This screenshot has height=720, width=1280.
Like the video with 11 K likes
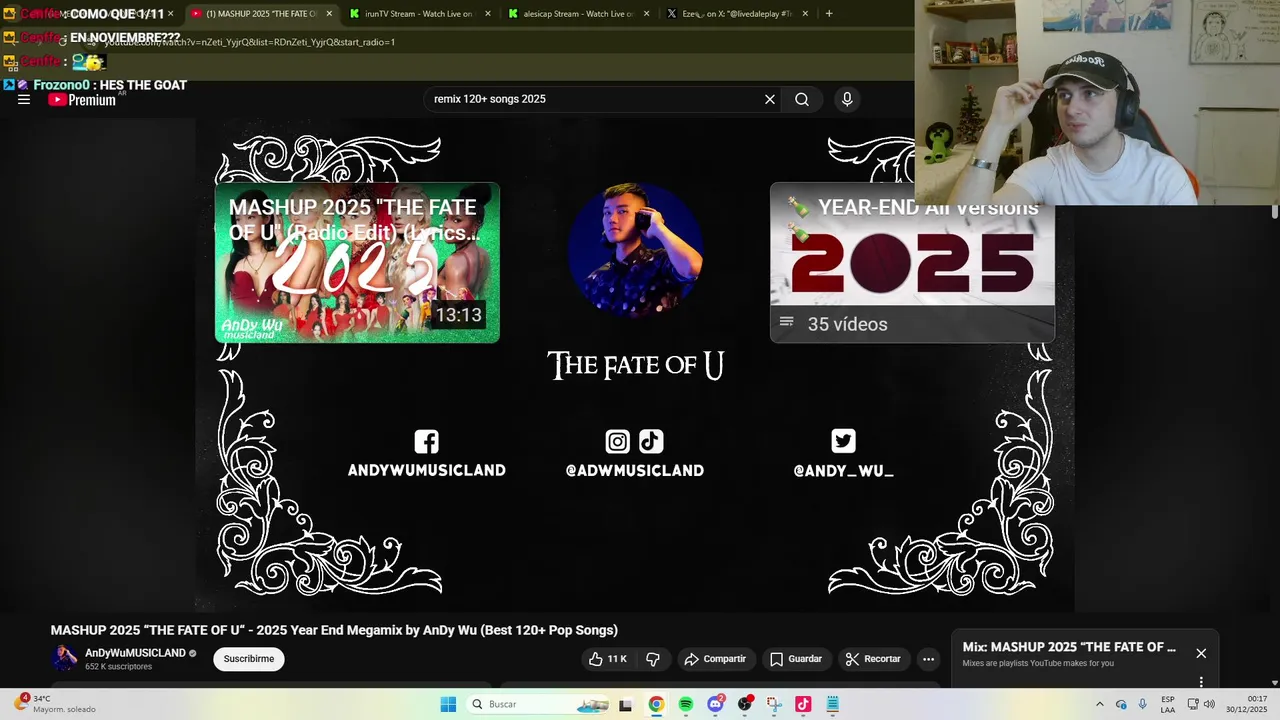pos(609,659)
